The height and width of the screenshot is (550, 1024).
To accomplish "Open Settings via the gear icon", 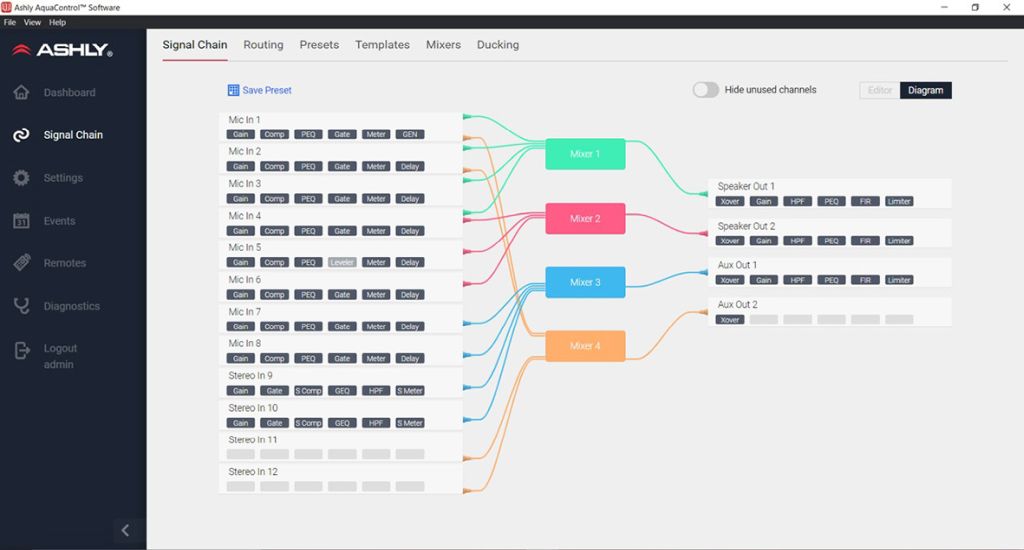I will (21, 178).
